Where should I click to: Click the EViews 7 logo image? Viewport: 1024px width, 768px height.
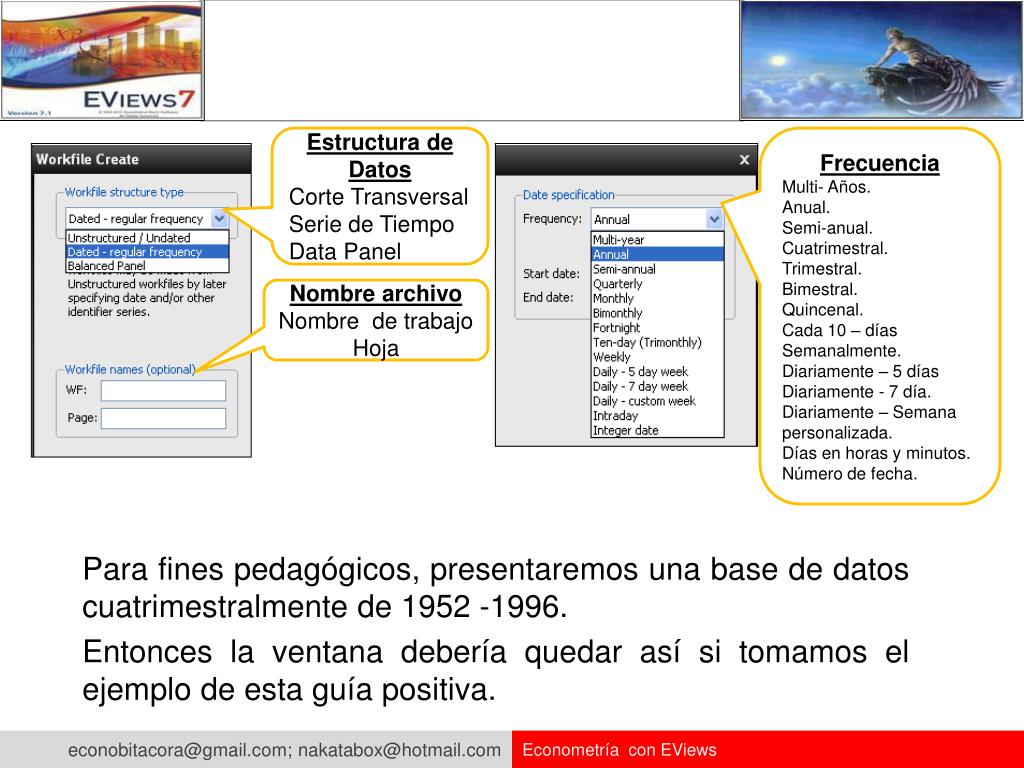point(102,60)
